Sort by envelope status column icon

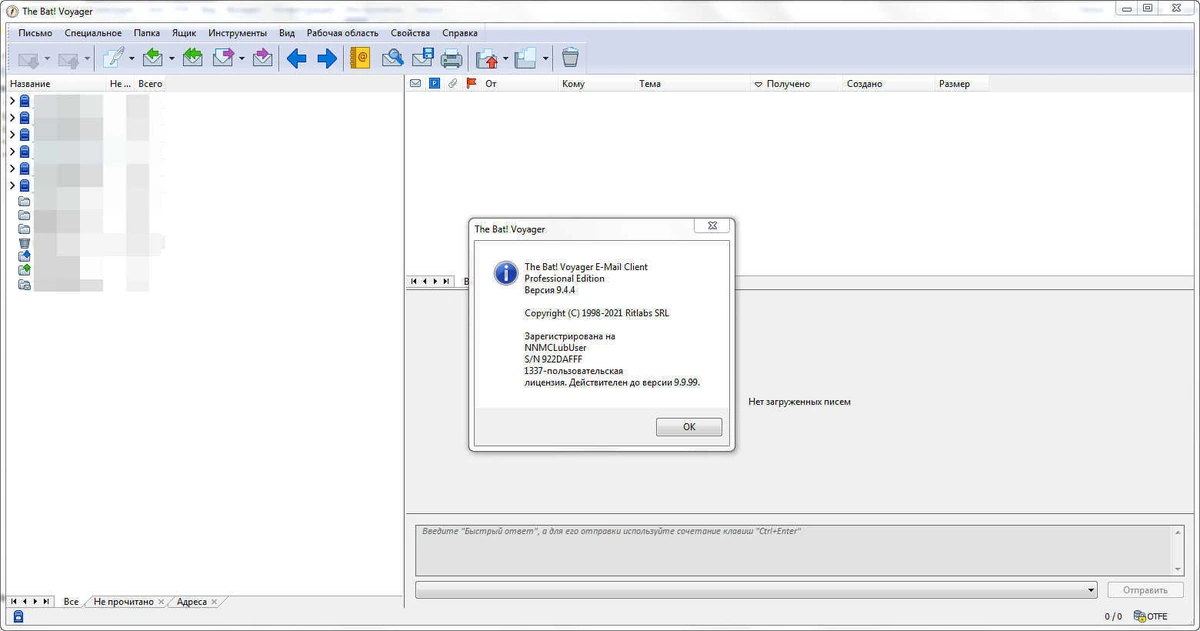pyautogui.click(x=416, y=84)
